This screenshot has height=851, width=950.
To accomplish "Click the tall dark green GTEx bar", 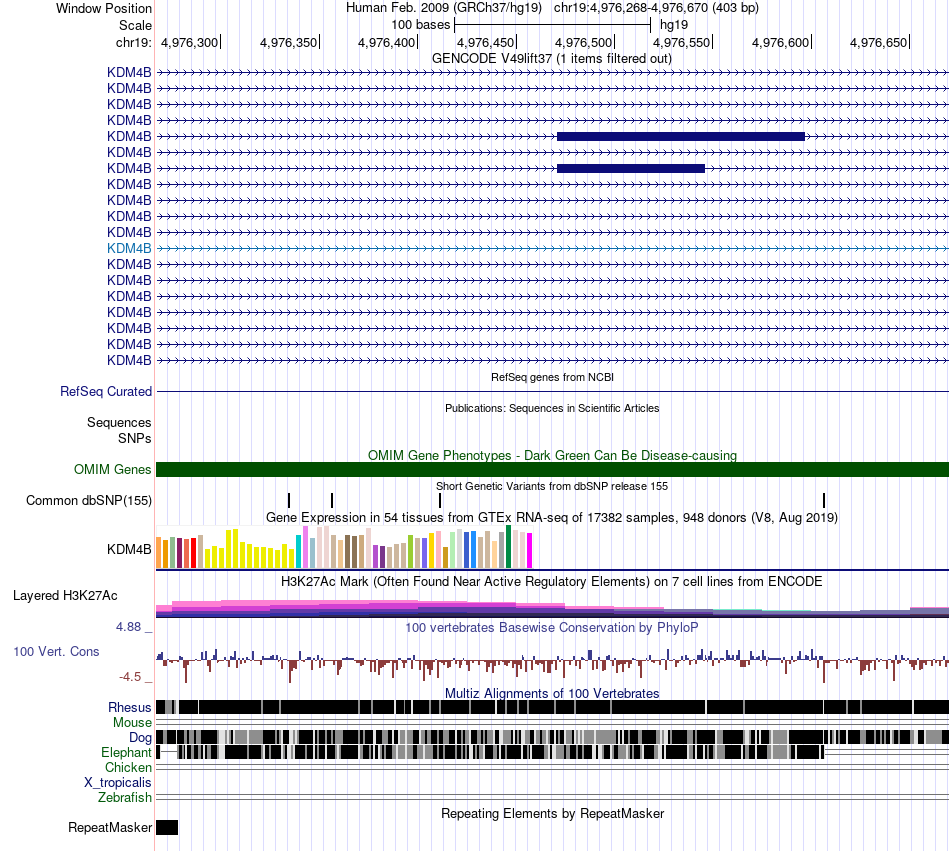I will [508, 546].
